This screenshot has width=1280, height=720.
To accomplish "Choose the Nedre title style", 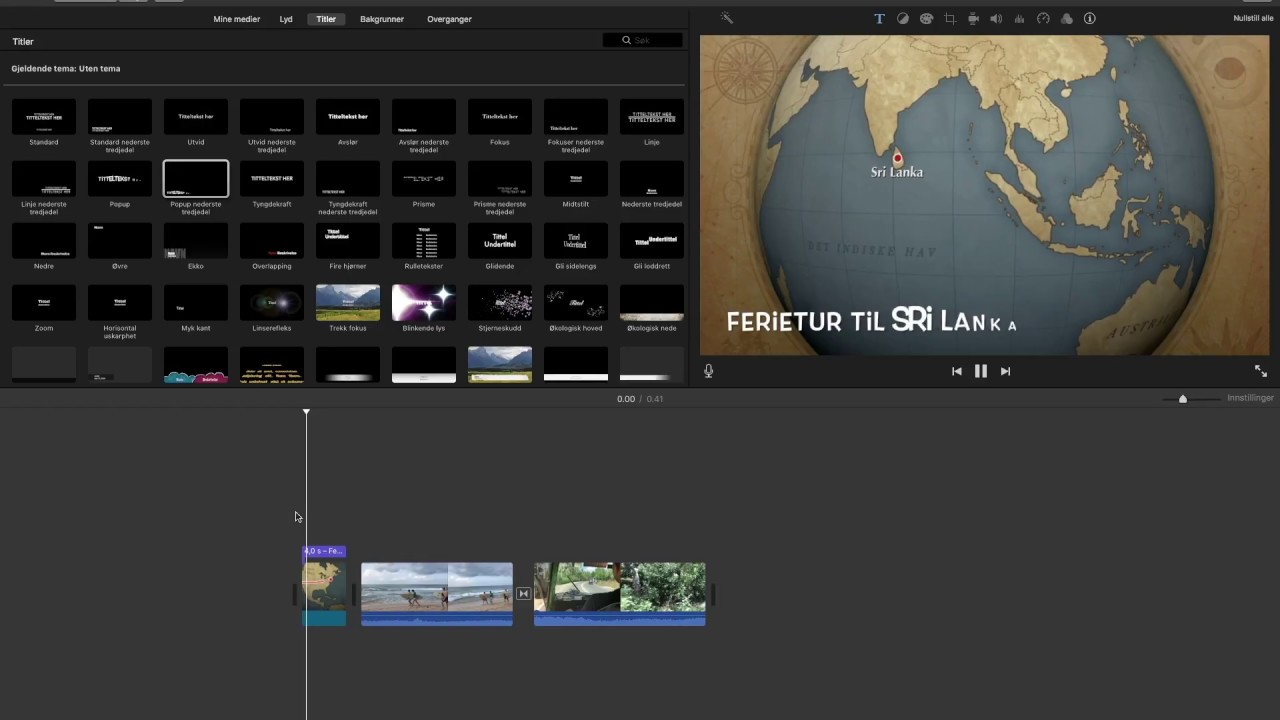I will pyautogui.click(x=44, y=241).
